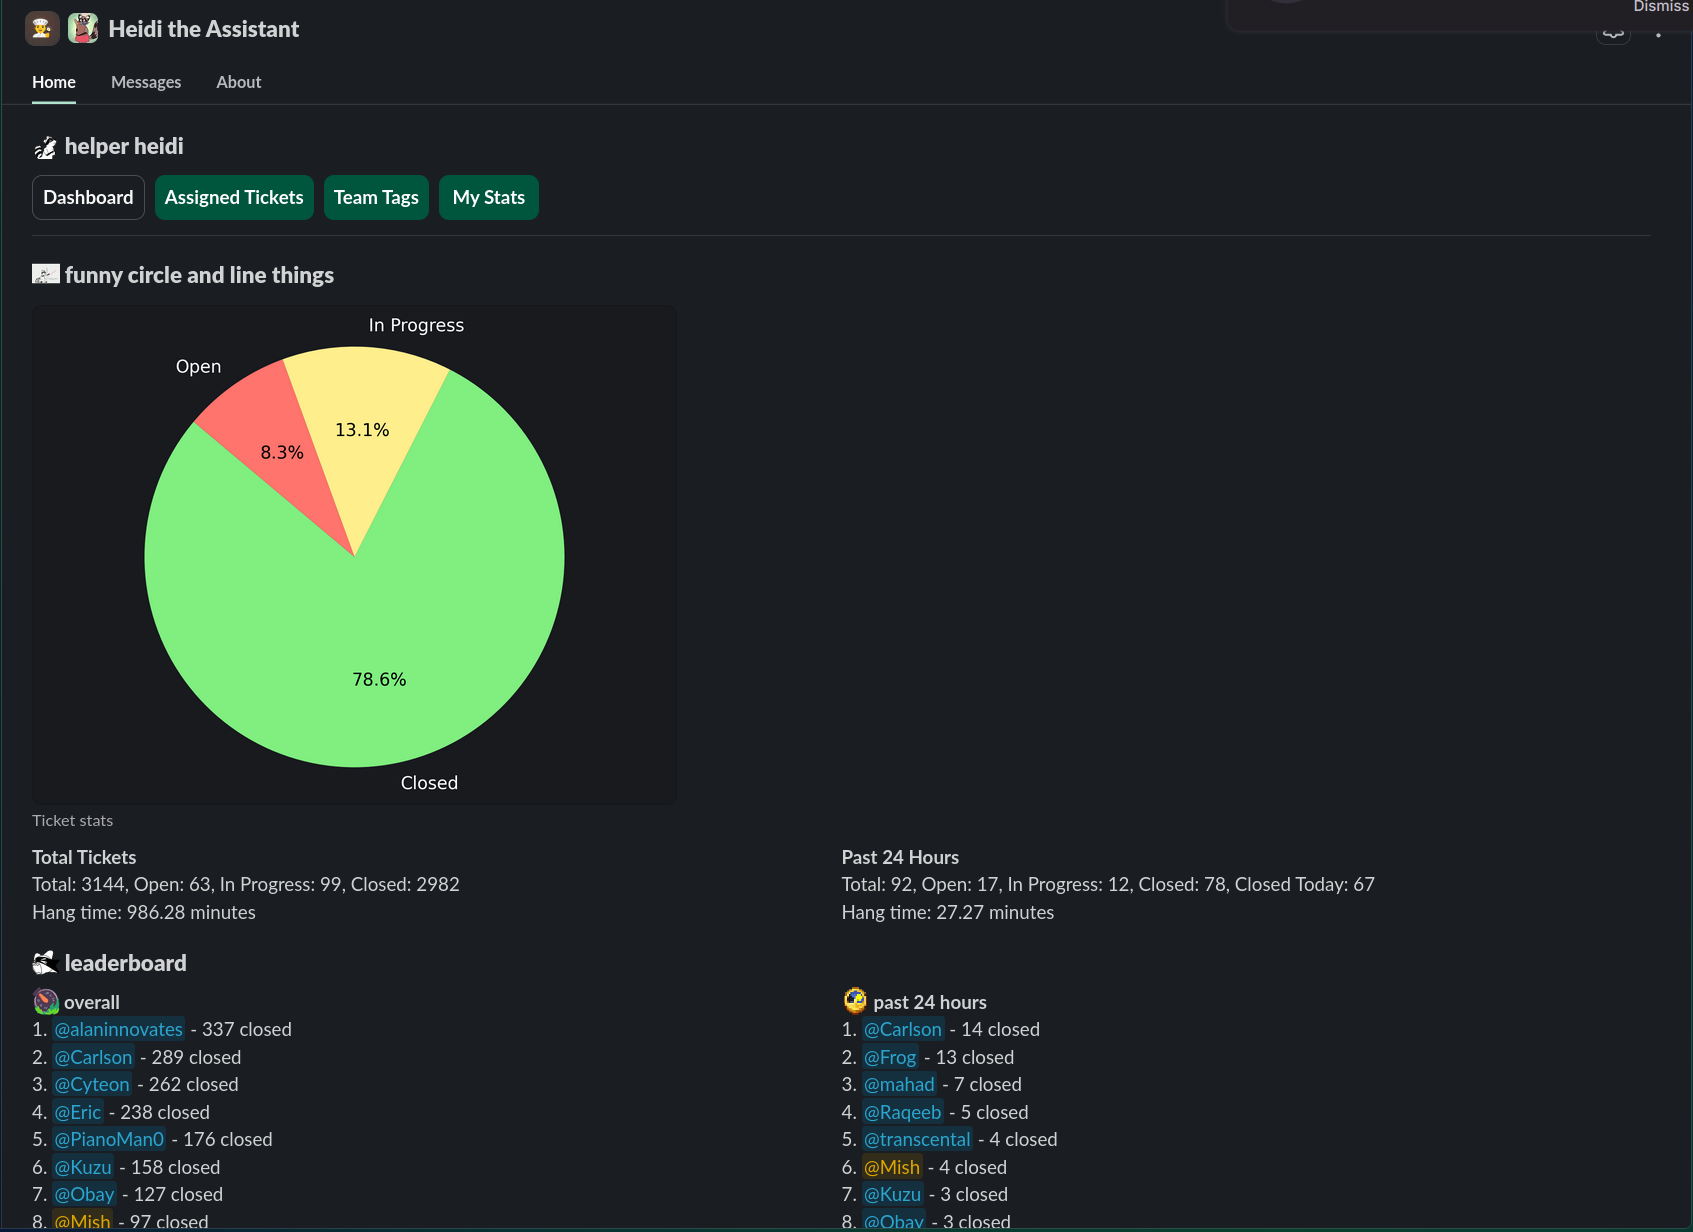Switch to the Messages tab
Viewport: 1693px width, 1232px height.
146,82
